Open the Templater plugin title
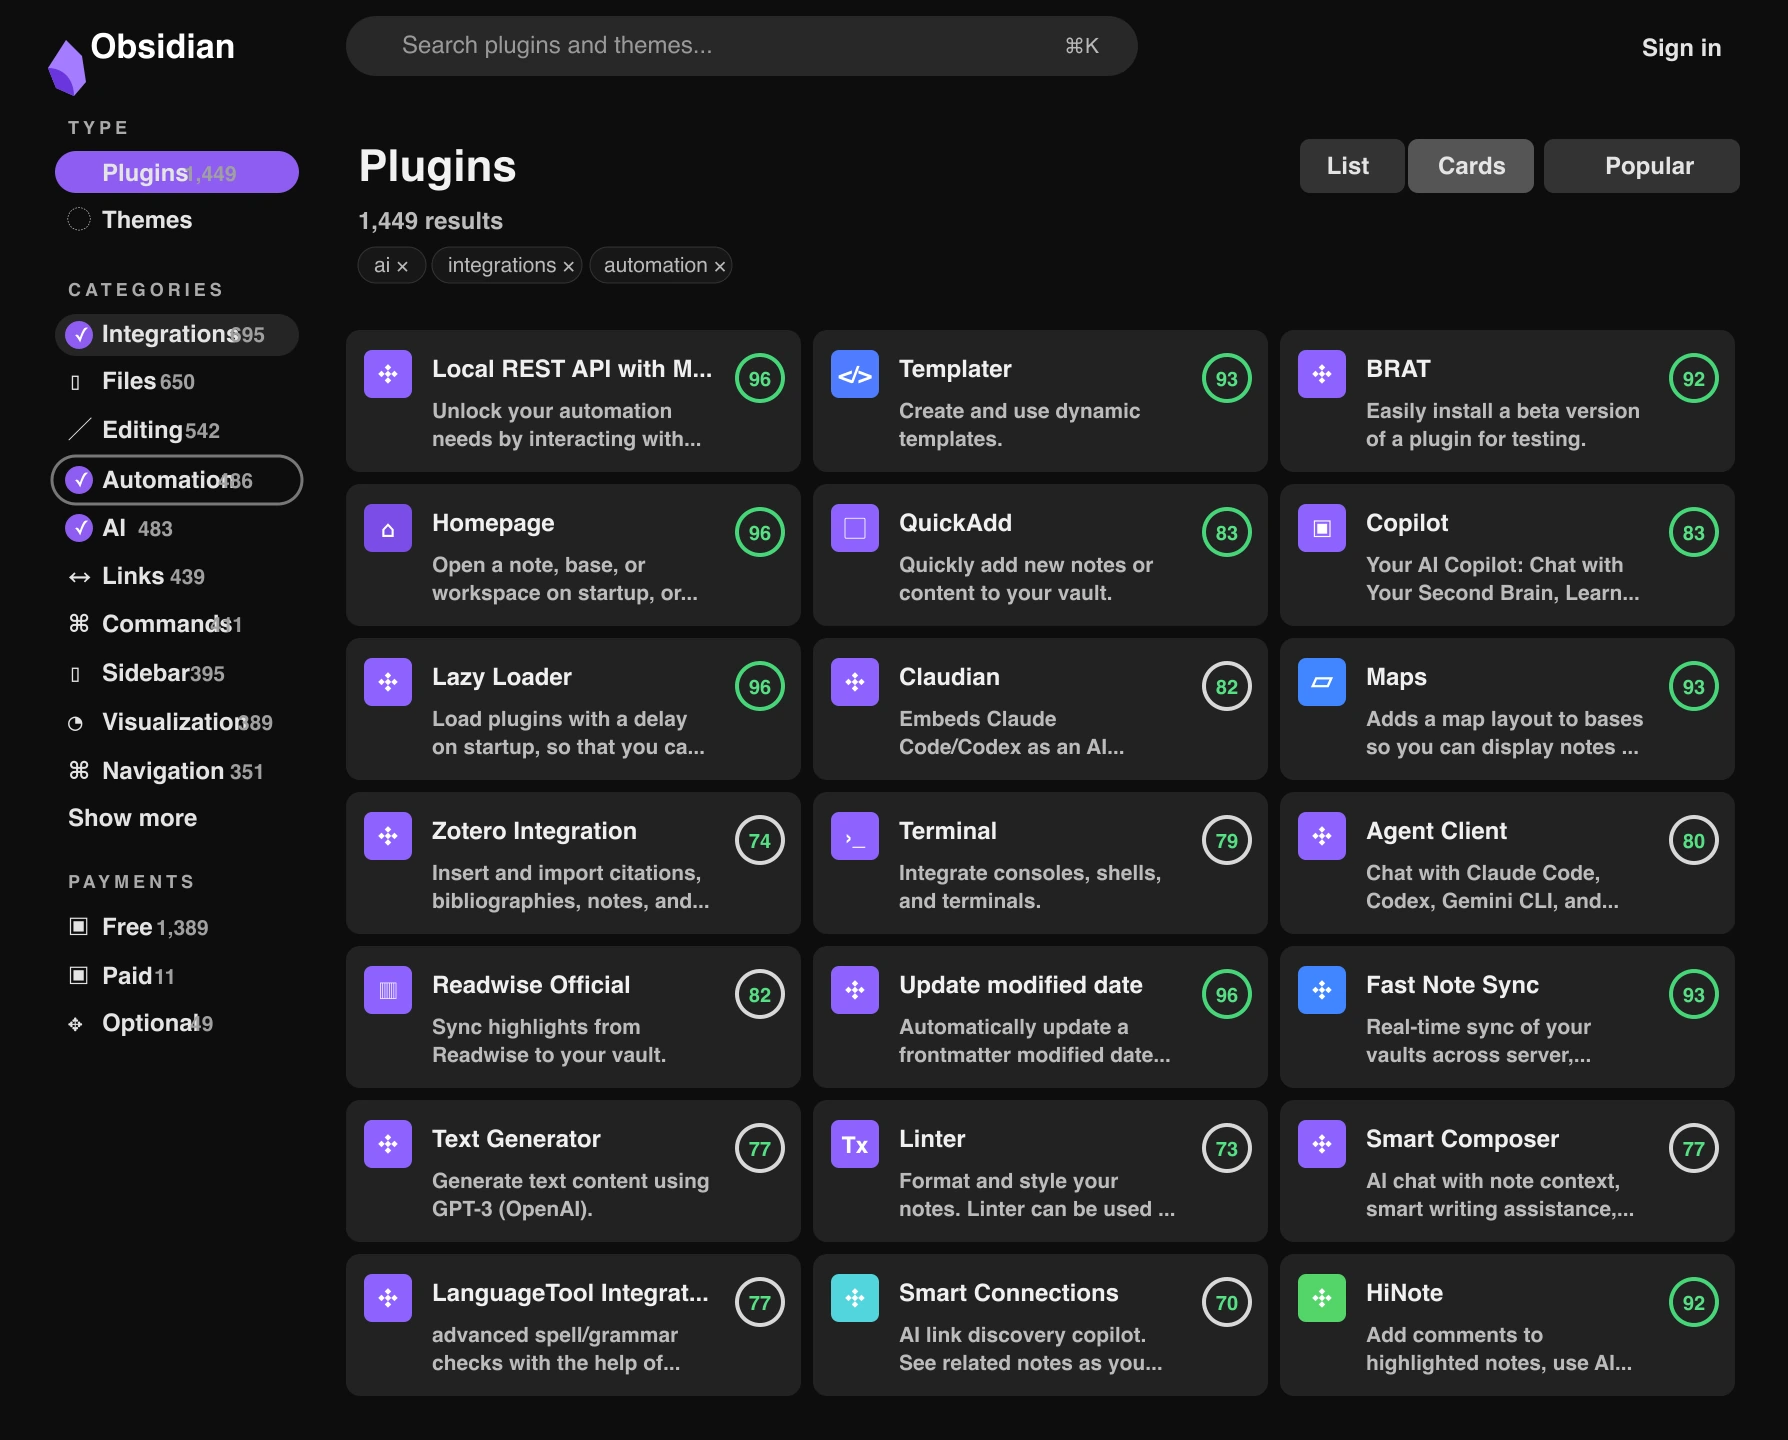This screenshot has height=1440, width=1788. [955, 369]
